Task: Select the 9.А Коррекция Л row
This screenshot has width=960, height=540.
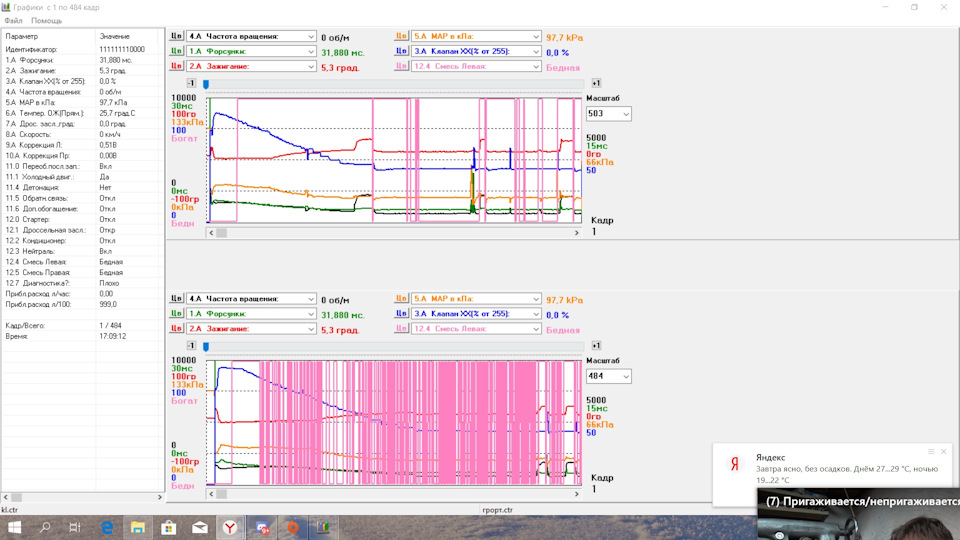Action: 83,145
